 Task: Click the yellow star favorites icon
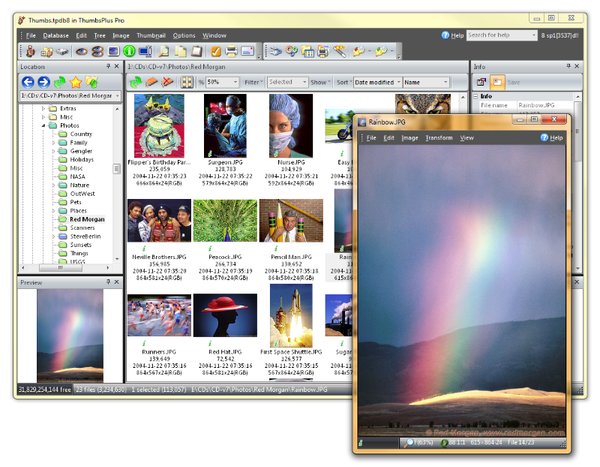pyautogui.click(x=76, y=81)
